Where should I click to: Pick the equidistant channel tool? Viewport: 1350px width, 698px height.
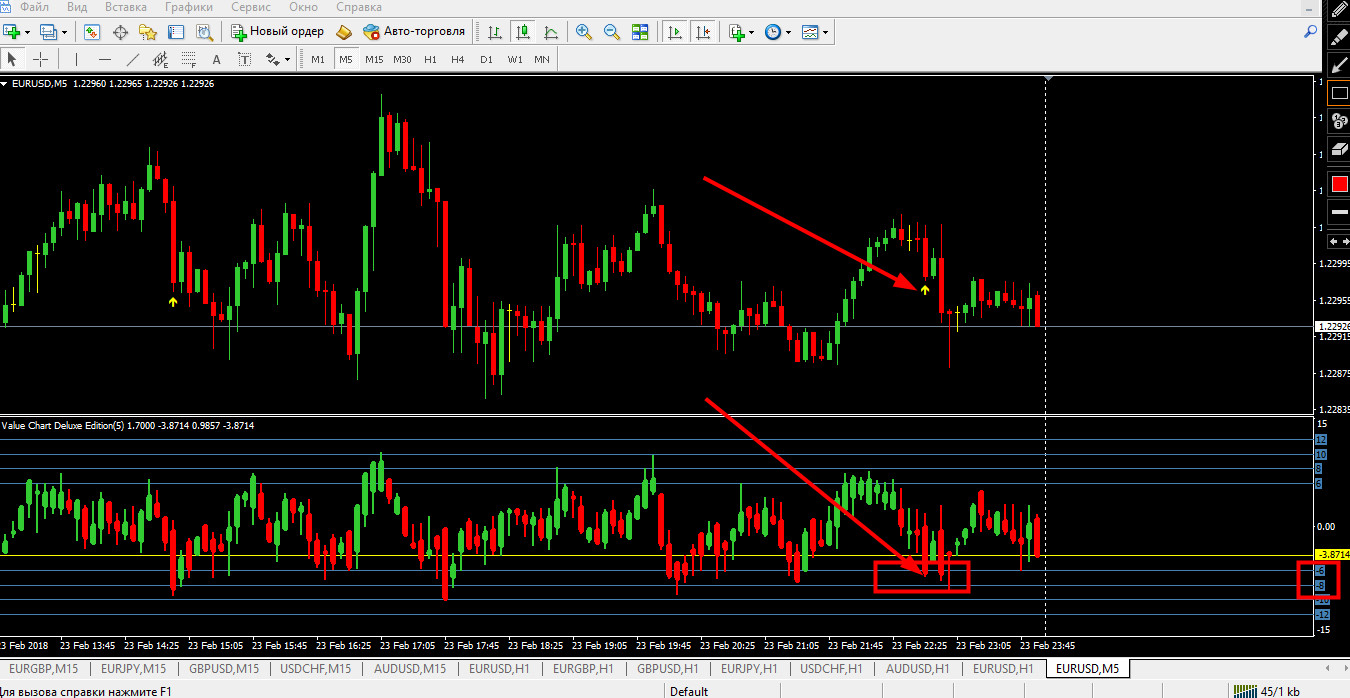click(x=159, y=59)
